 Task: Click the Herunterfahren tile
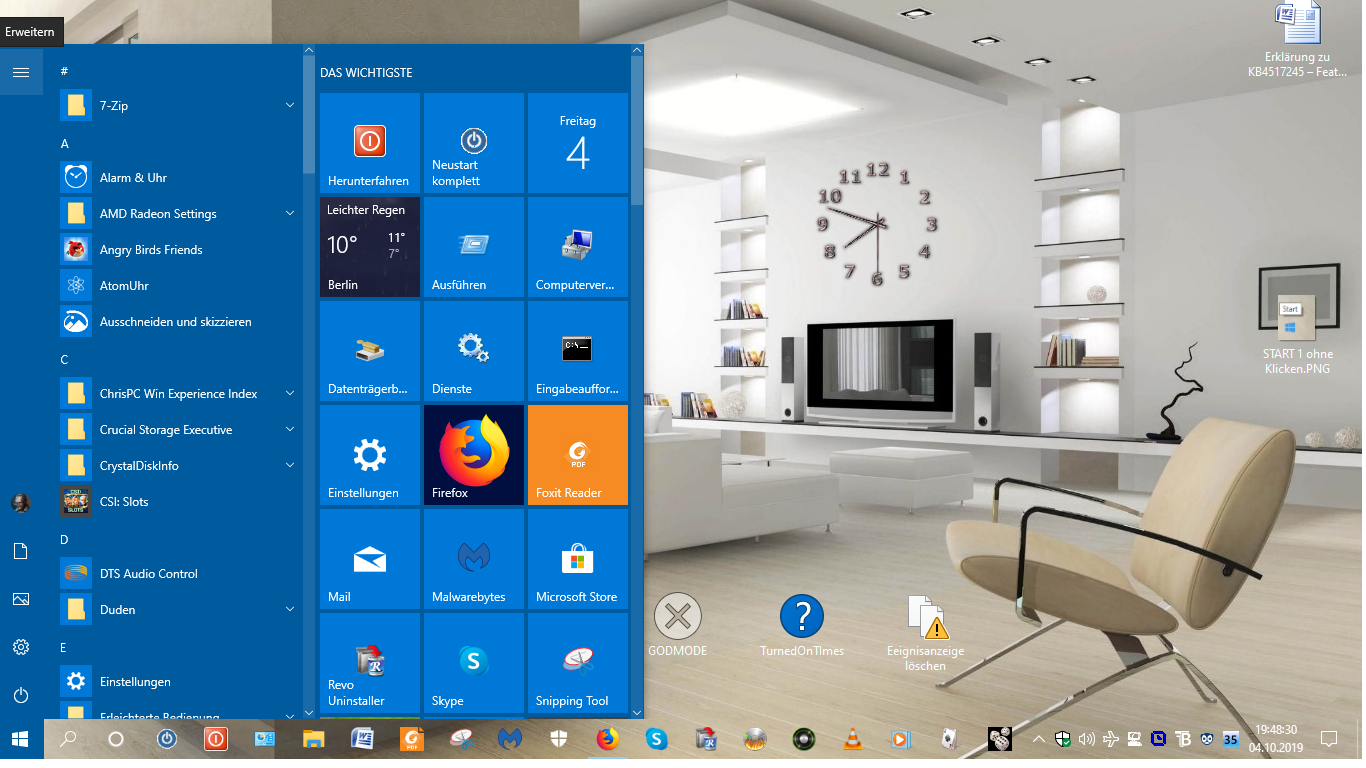(370, 143)
